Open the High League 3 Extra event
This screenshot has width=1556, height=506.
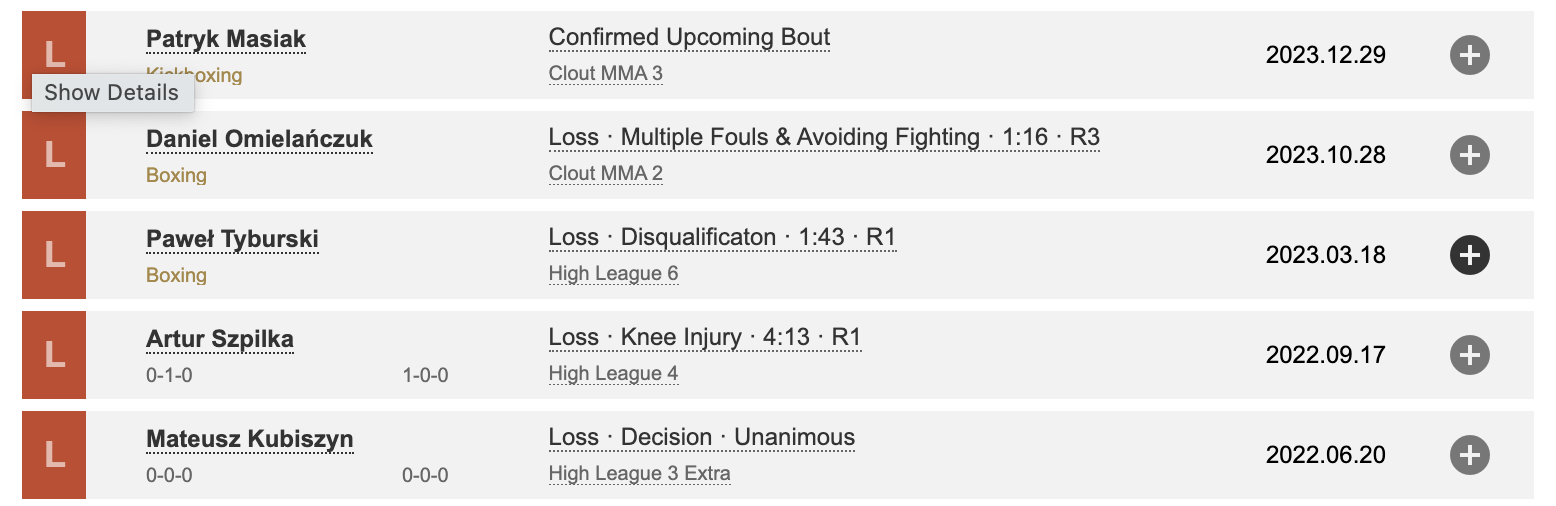click(639, 473)
